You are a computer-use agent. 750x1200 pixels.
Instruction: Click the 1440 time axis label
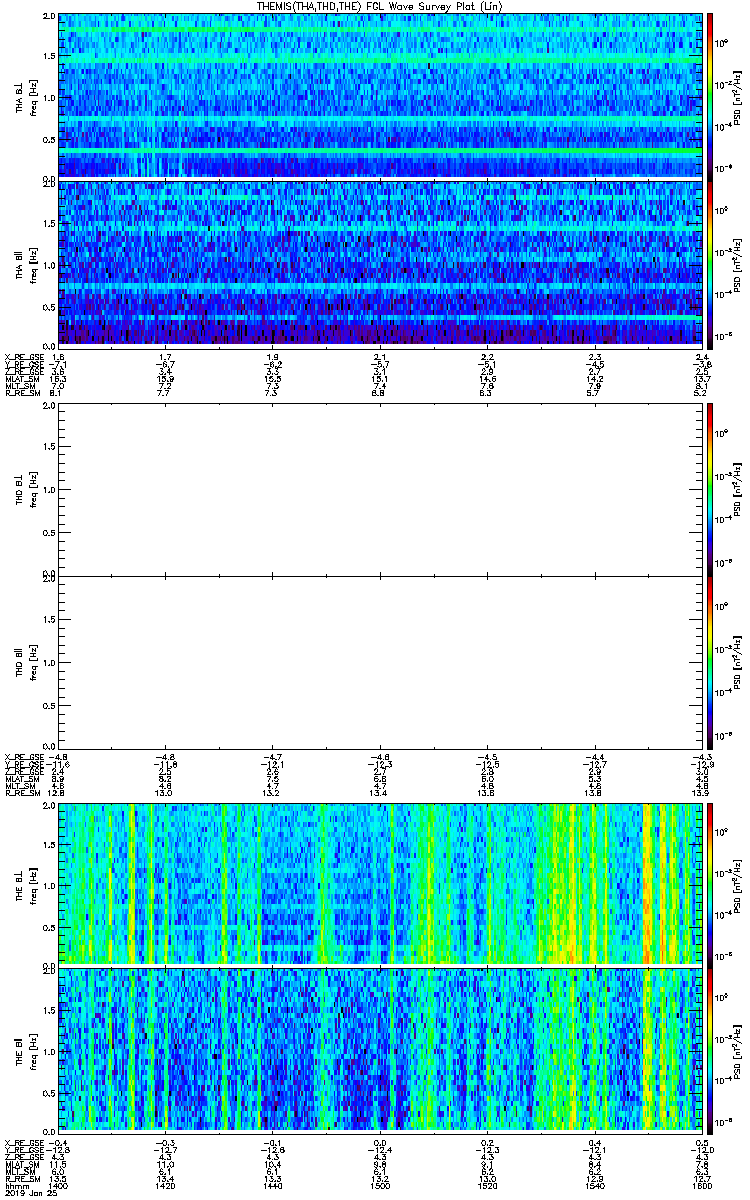(272, 1186)
